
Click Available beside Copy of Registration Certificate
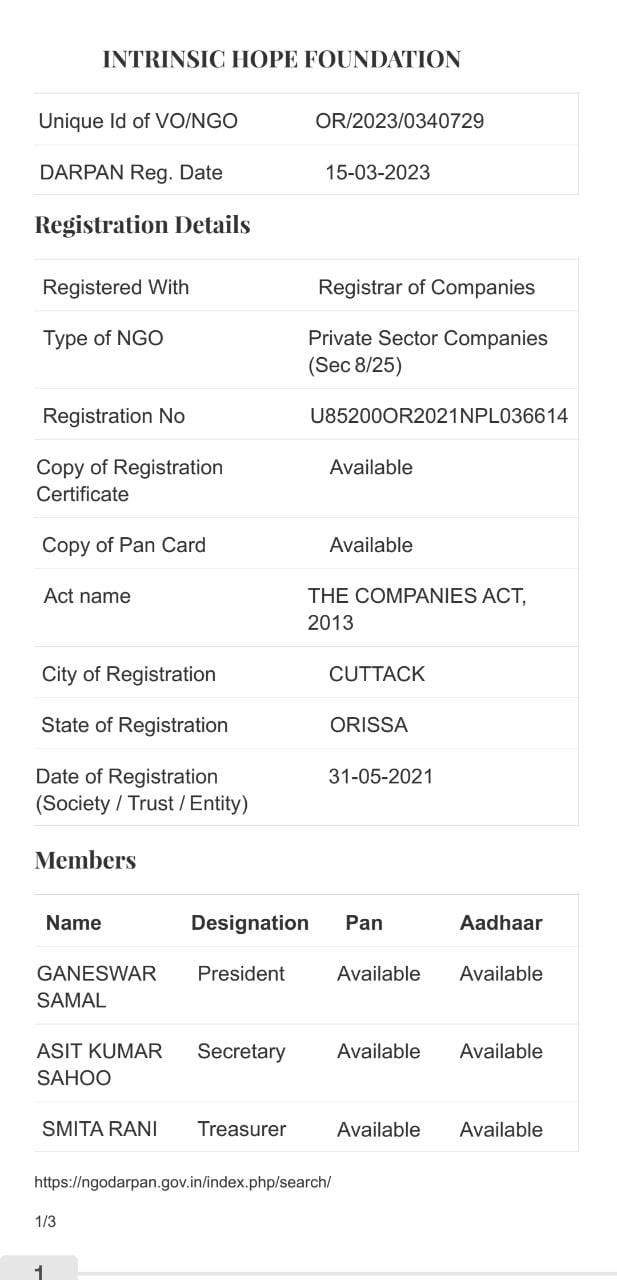pyautogui.click(x=370, y=468)
